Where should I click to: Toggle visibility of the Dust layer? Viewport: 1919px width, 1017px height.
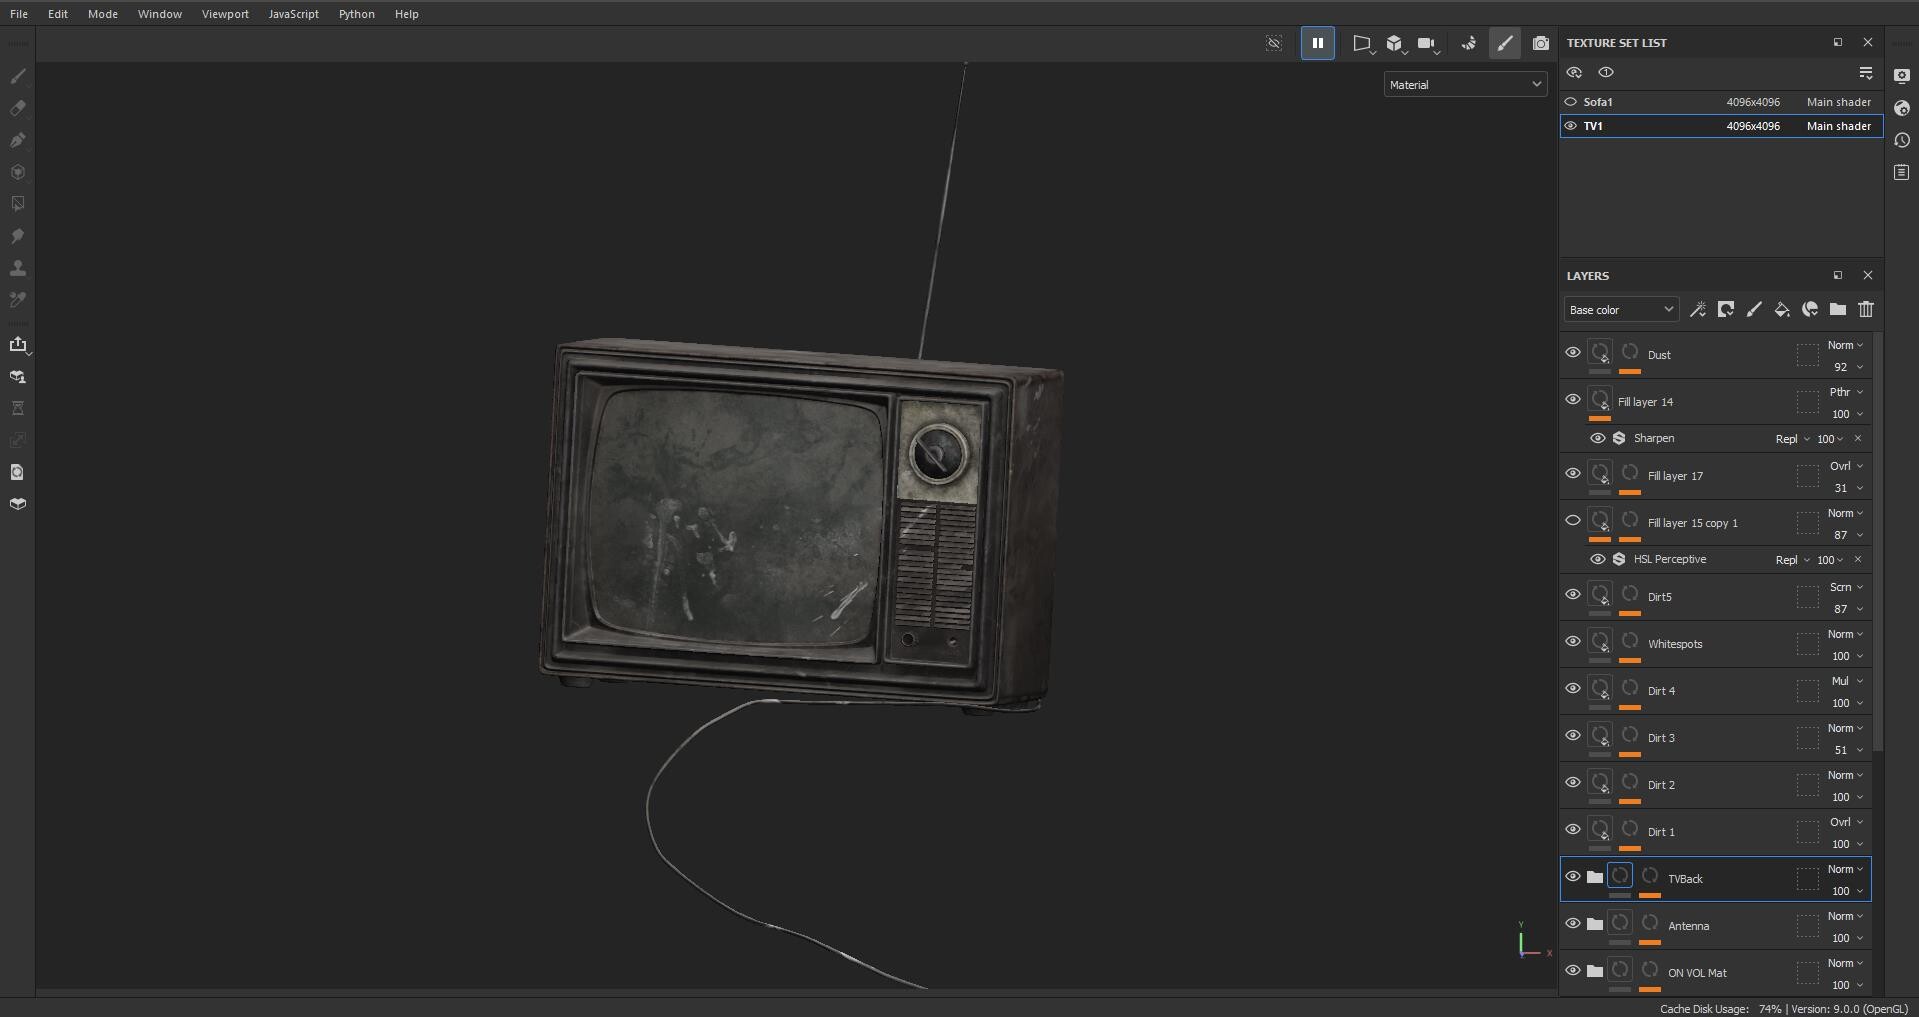pyautogui.click(x=1573, y=352)
